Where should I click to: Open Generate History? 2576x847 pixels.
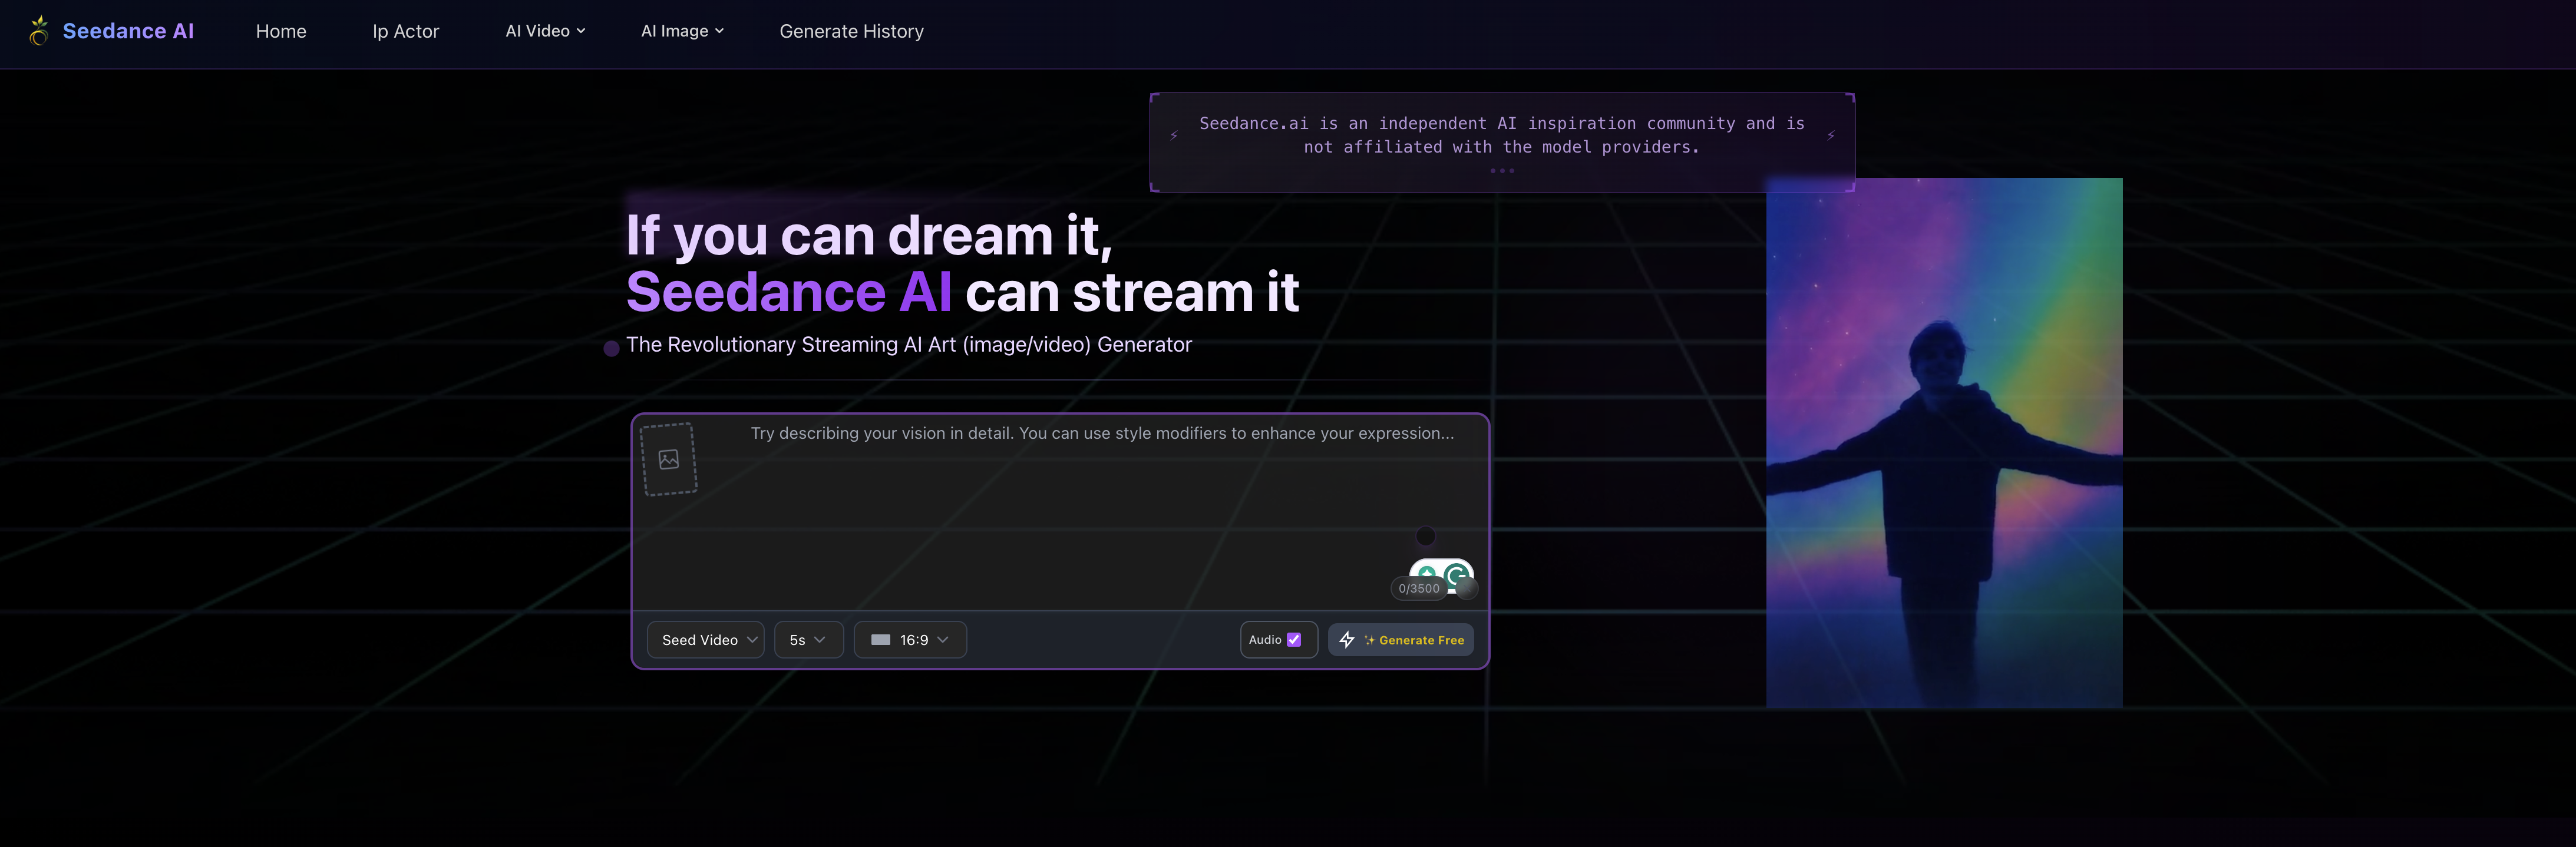[x=852, y=31]
